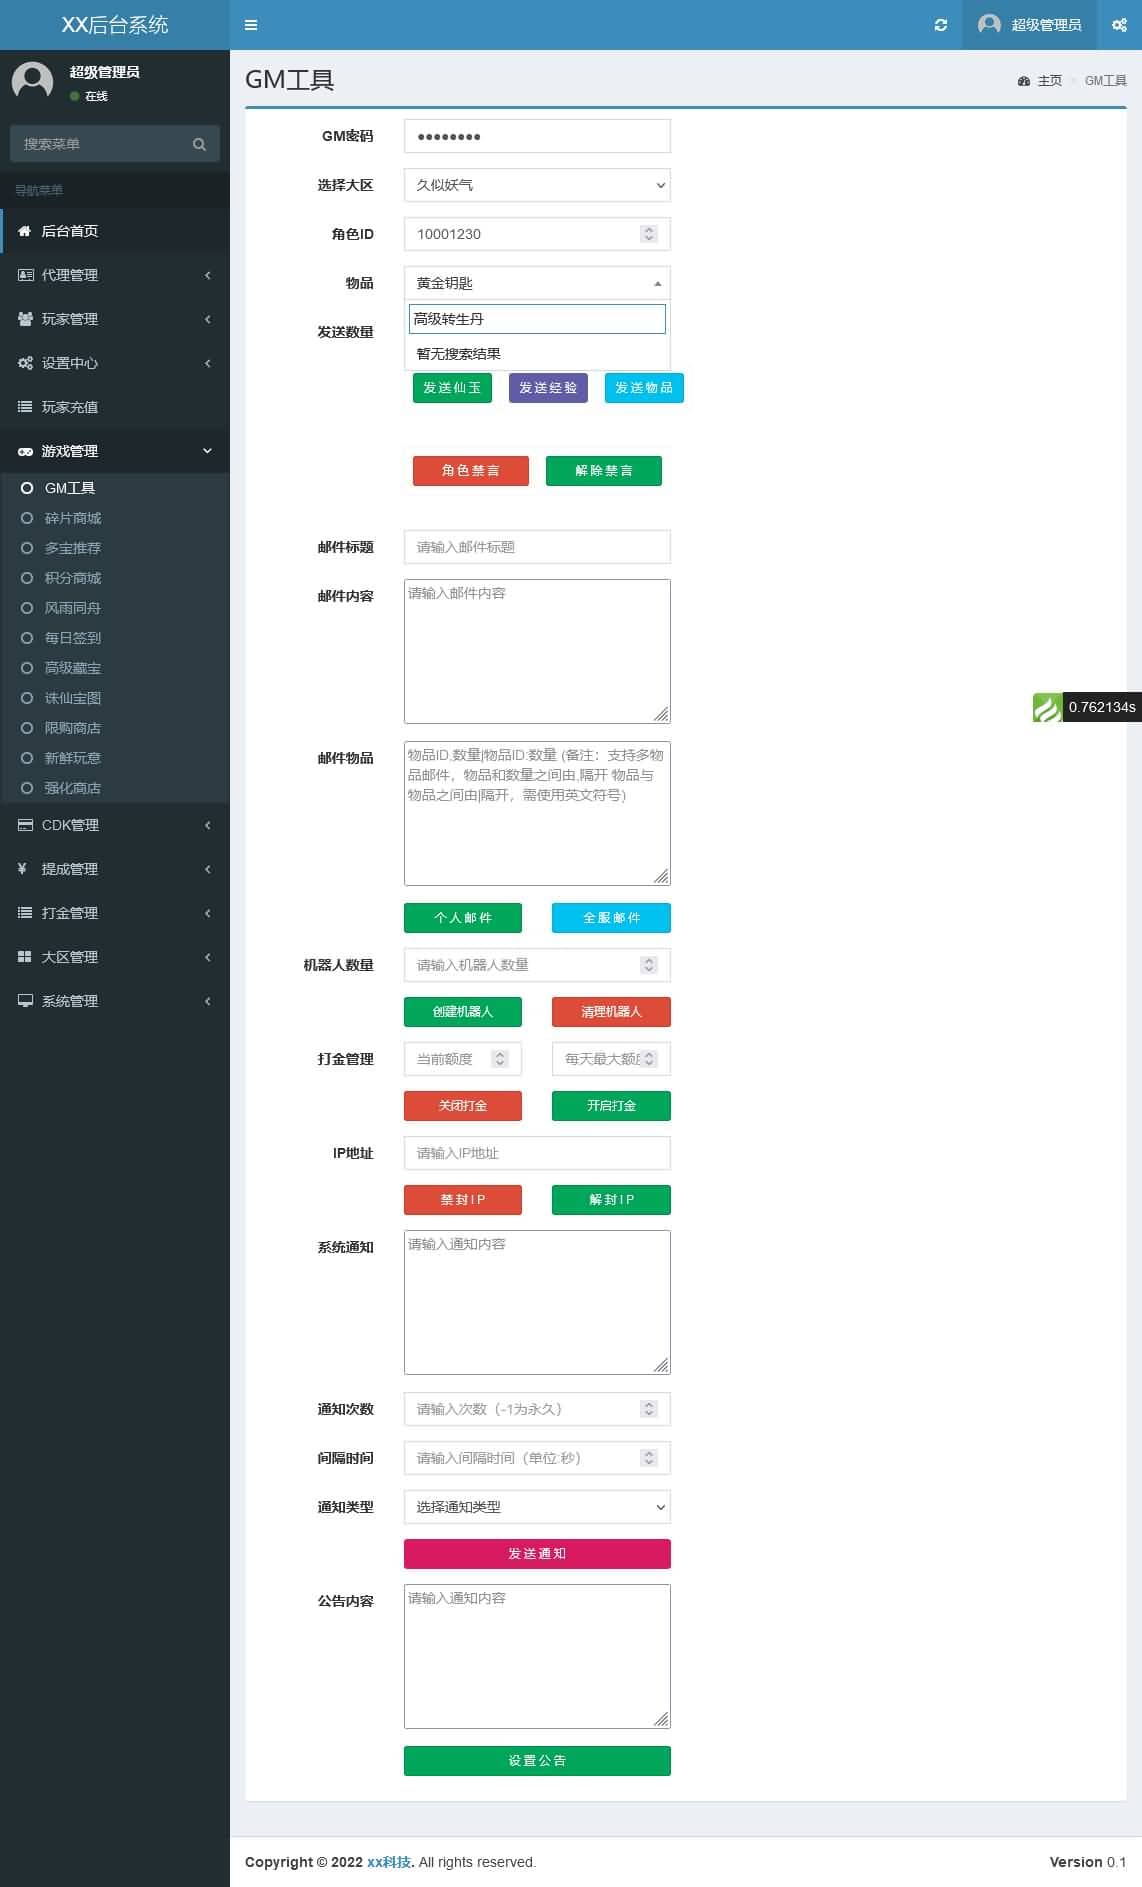Viewport: 1142px width, 1887px height.
Task: Open the 玩家管理 sidebar menu
Action: pos(115,319)
